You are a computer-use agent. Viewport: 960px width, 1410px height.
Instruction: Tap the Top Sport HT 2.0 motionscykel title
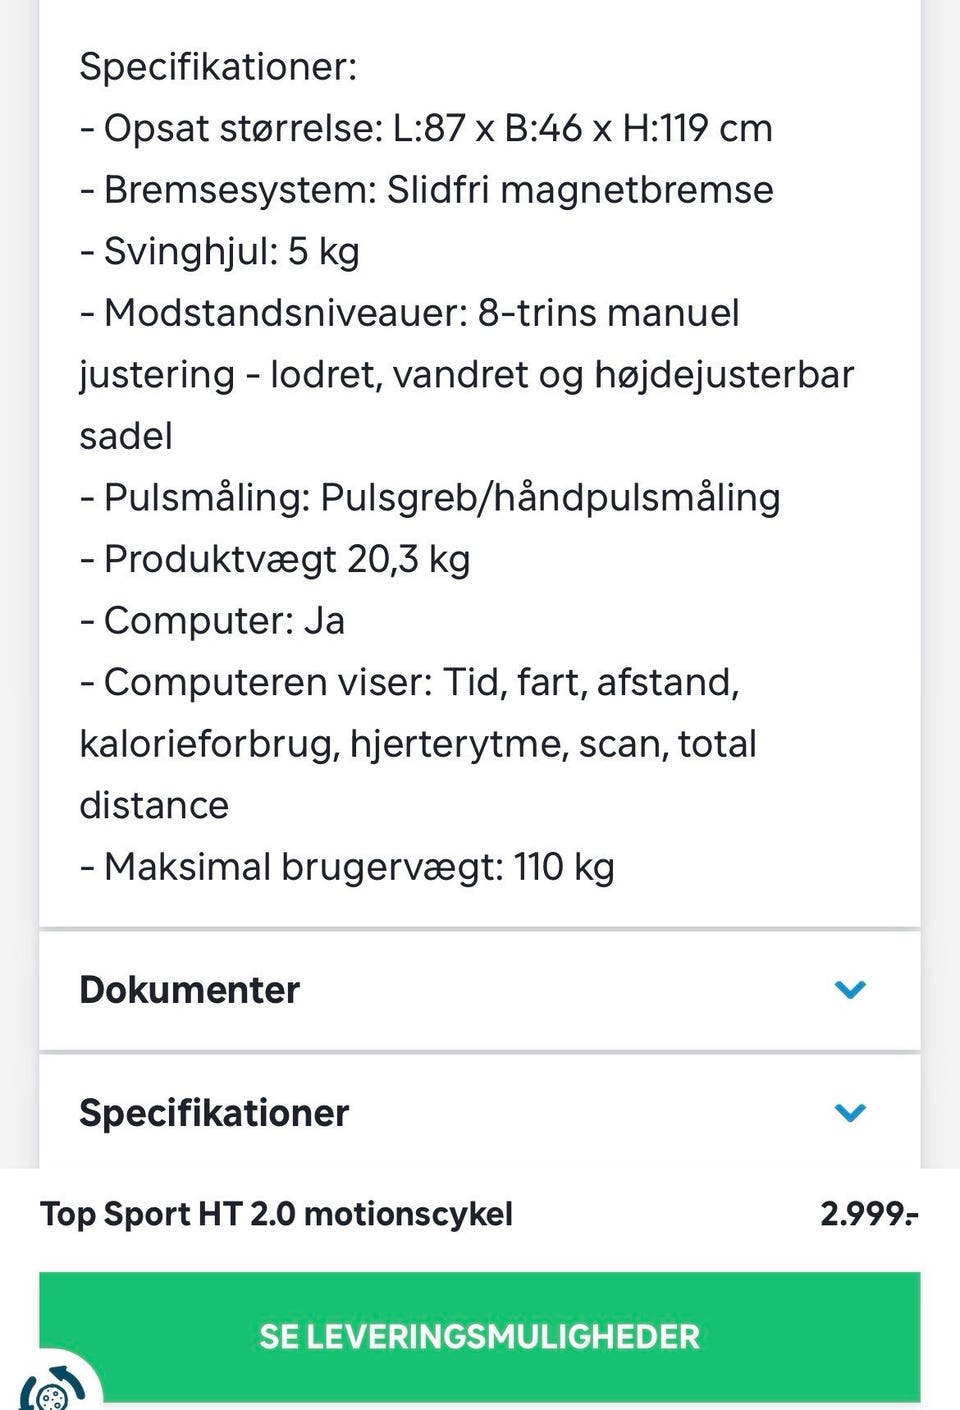[276, 1214]
